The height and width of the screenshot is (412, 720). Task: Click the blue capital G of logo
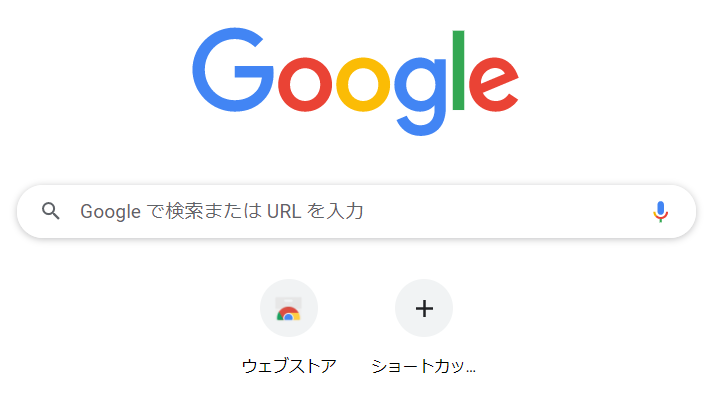point(233,70)
